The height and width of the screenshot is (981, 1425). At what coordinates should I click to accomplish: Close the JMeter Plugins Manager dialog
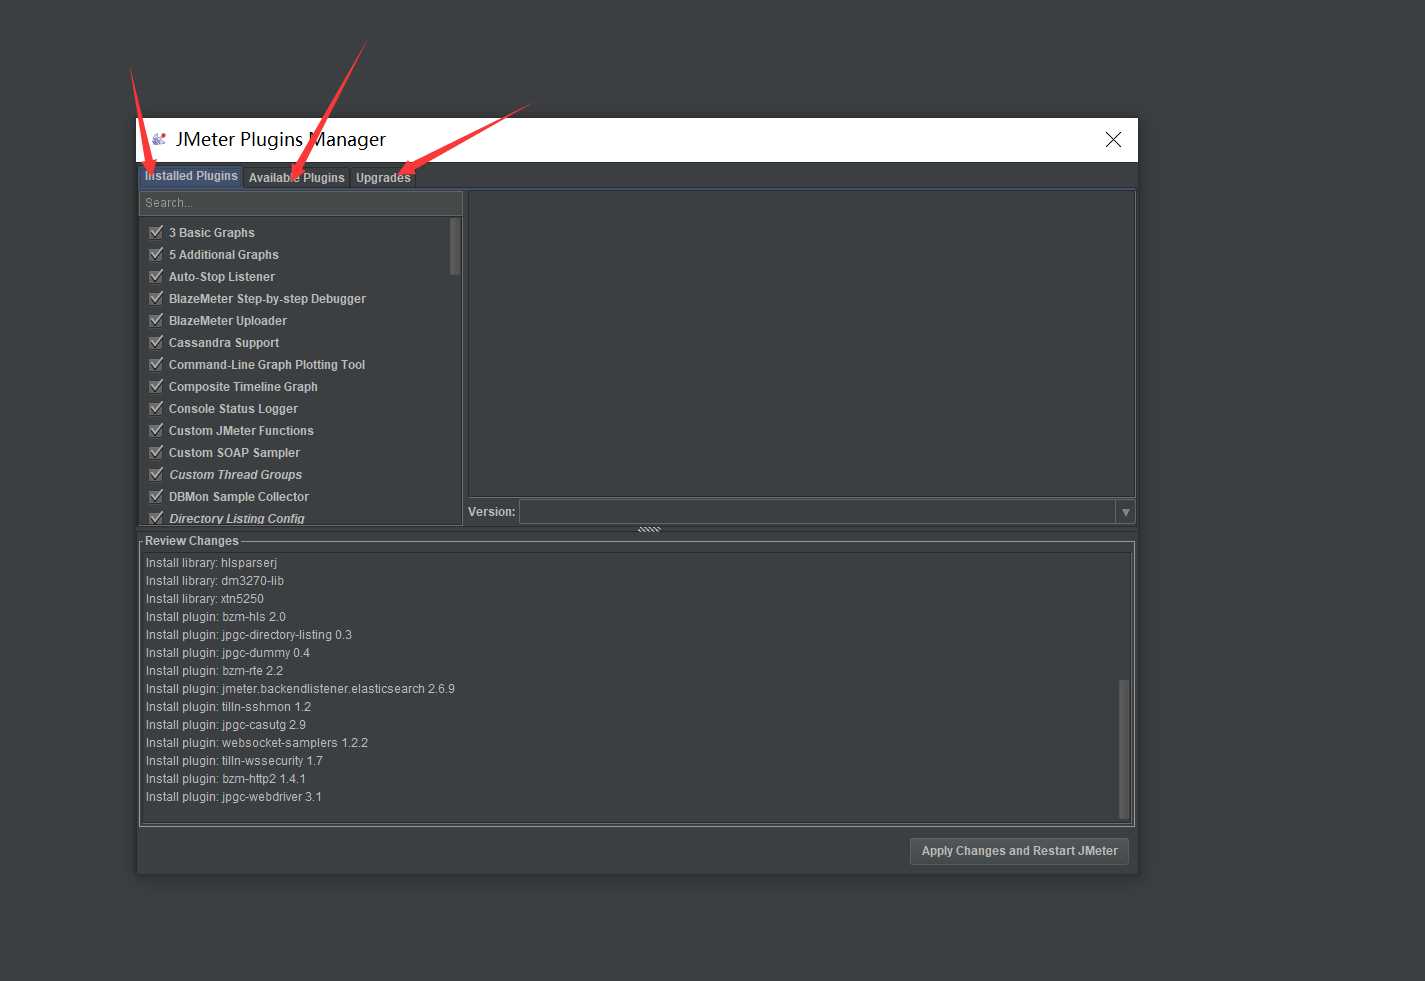coord(1113,139)
